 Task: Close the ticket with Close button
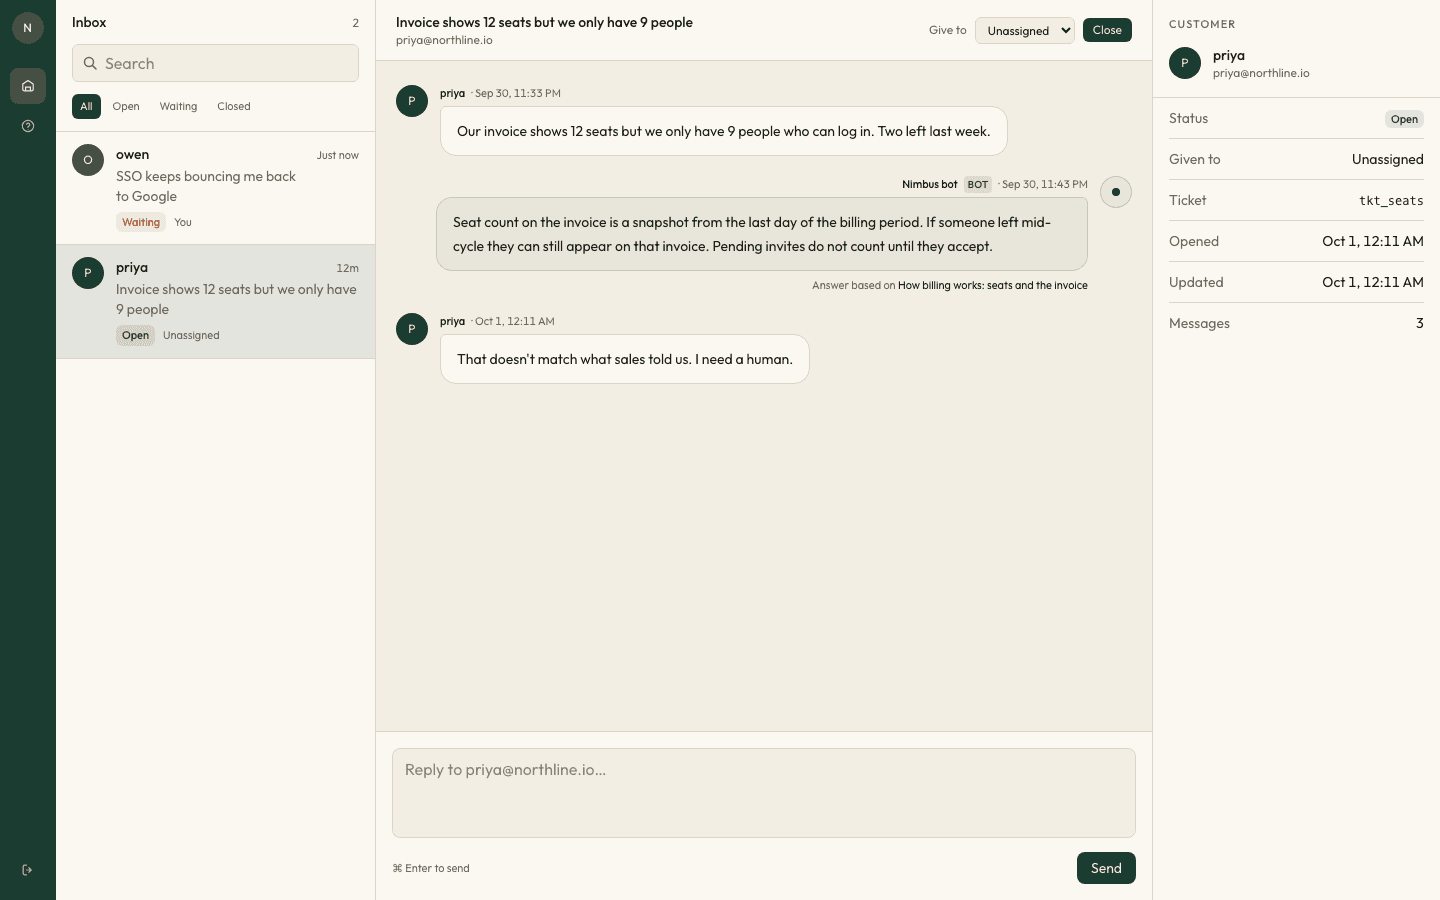coord(1107,30)
